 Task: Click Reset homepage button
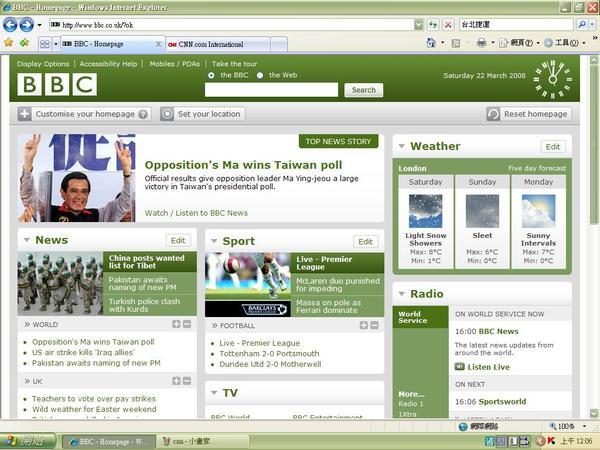coord(529,114)
